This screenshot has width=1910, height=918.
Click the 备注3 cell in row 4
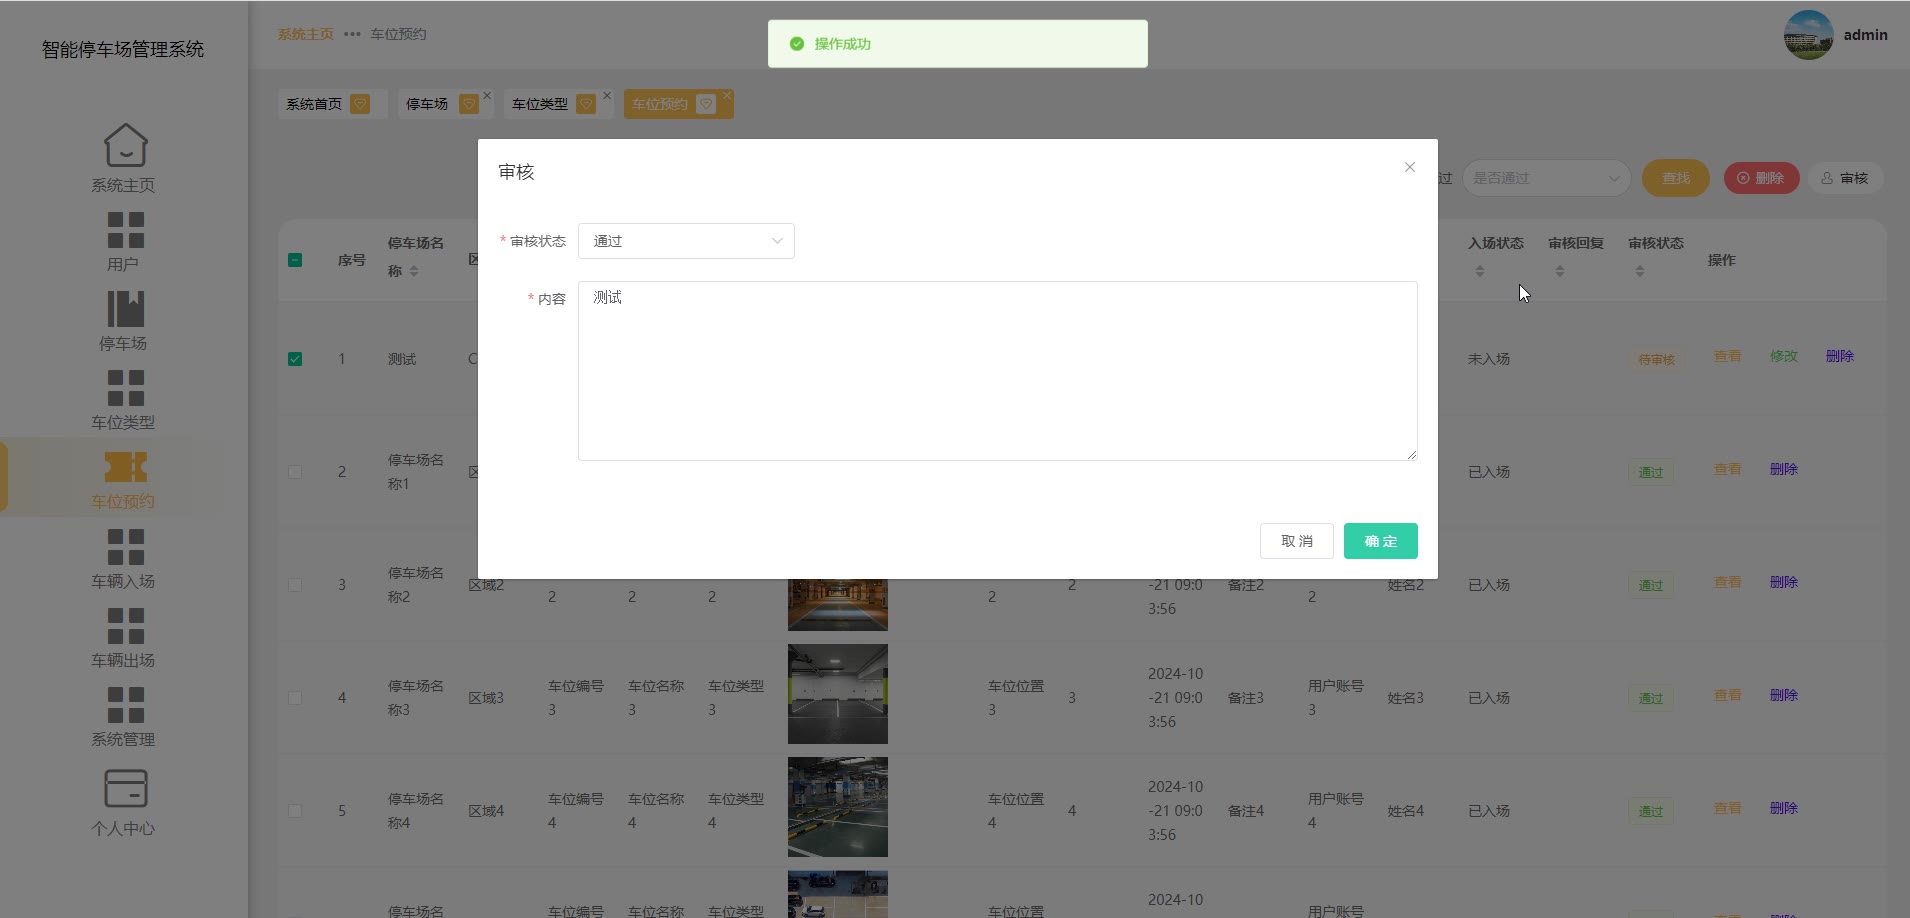(1246, 698)
